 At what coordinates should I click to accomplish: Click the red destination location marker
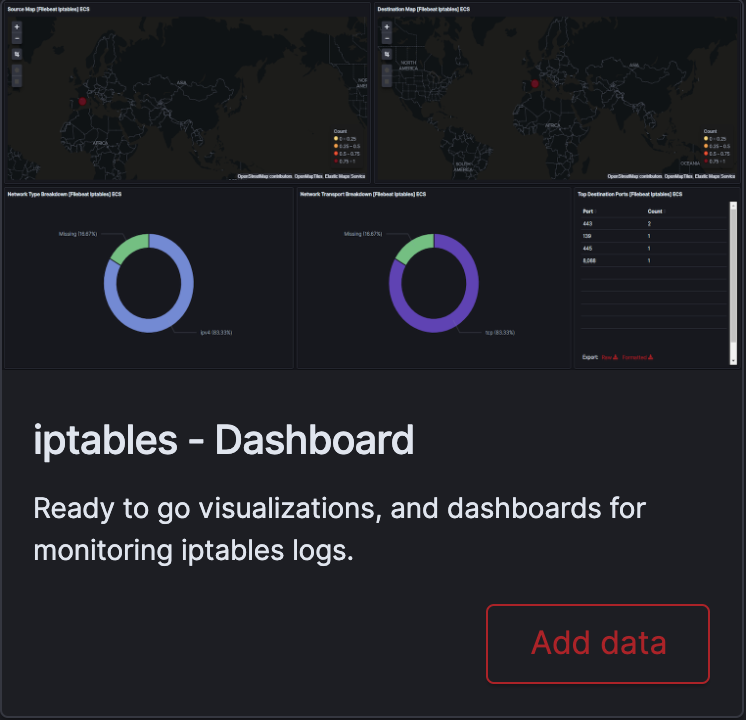point(535,85)
